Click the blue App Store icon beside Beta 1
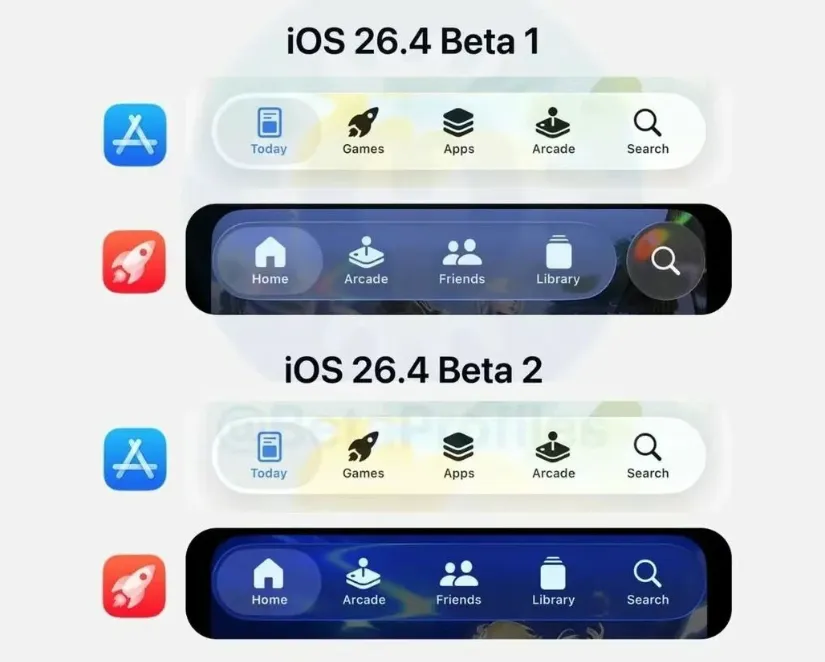Image resolution: width=825 pixels, height=662 pixels. [135, 135]
